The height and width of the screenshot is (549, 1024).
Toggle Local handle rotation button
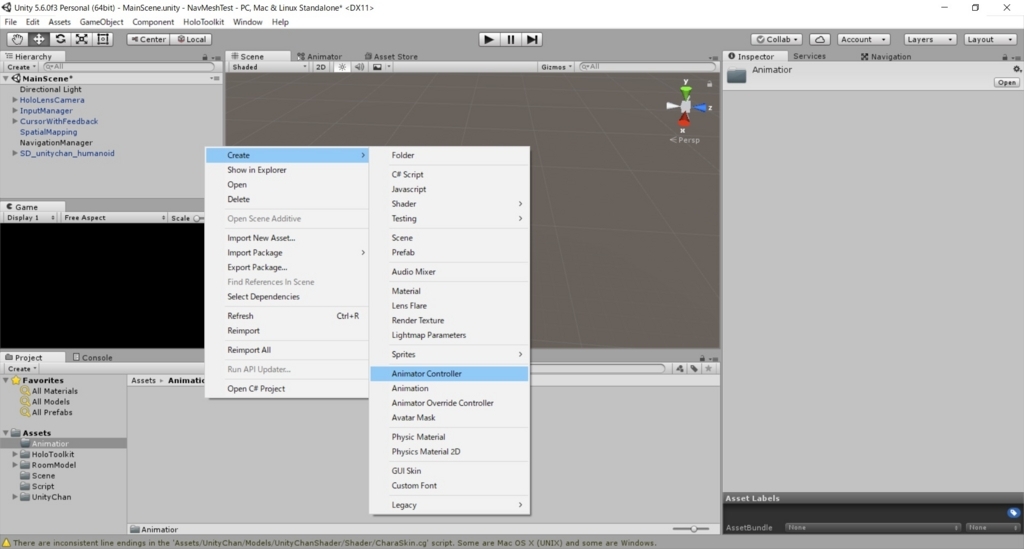click(191, 39)
